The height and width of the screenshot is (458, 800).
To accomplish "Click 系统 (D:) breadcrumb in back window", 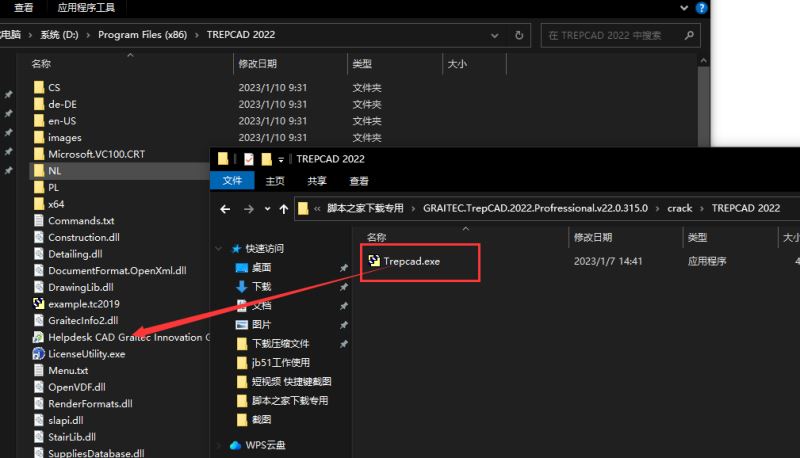I will click(59, 35).
